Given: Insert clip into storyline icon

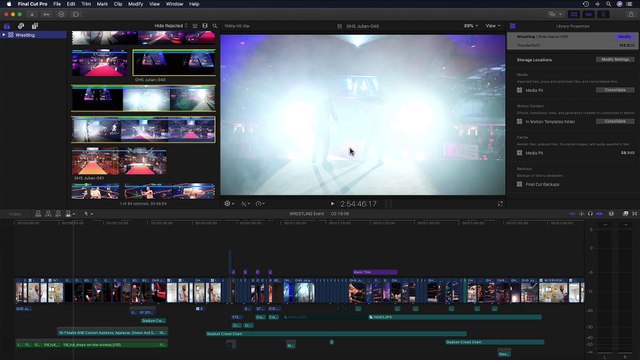Looking at the screenshot, I should (48, 213).
